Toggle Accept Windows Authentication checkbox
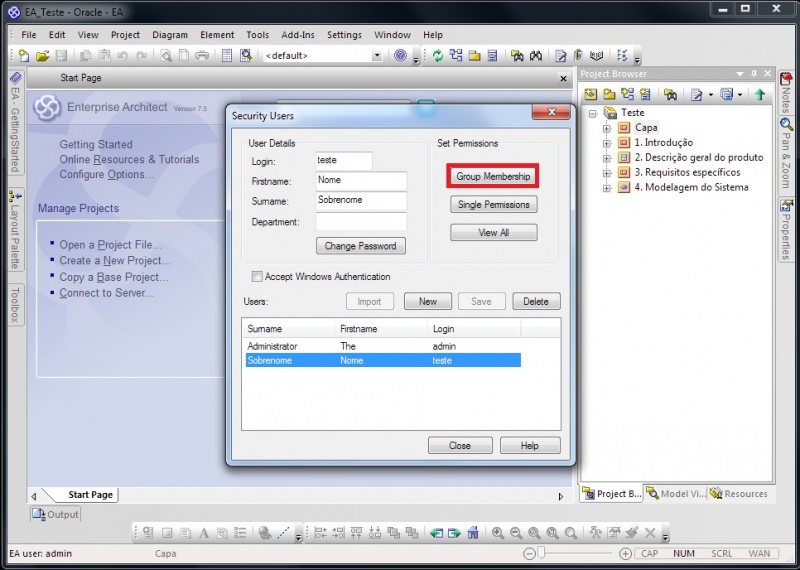This screenshot has width=800, height=570. tap(257, 277)
